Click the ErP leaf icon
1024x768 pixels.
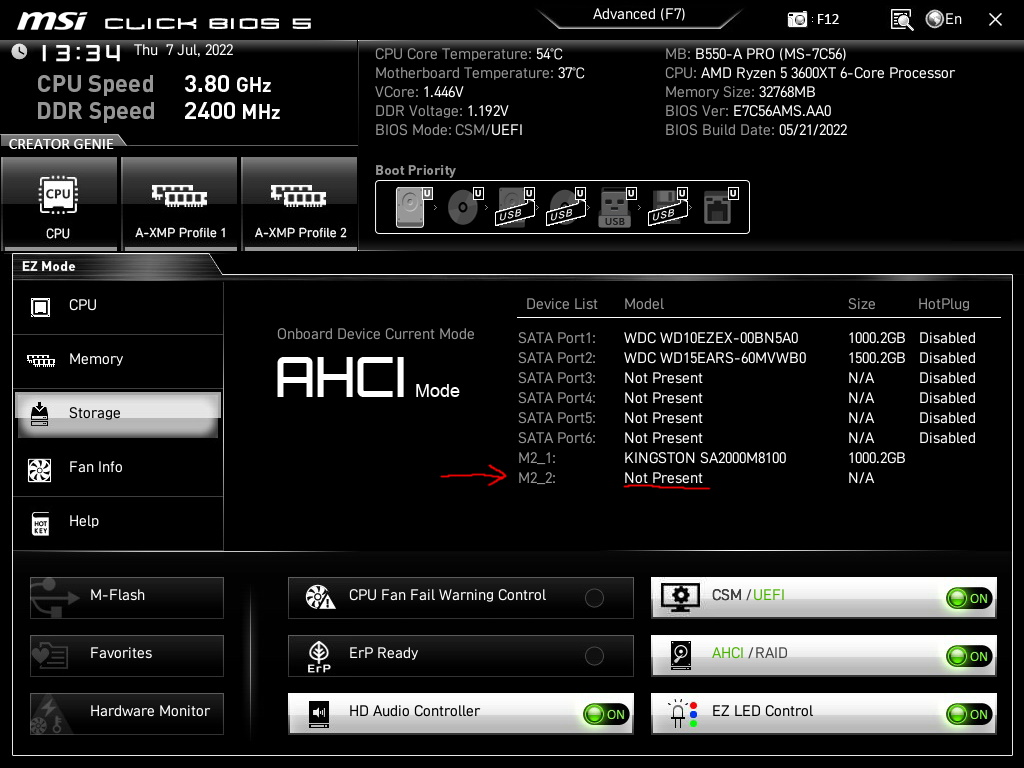coord(319,656)
